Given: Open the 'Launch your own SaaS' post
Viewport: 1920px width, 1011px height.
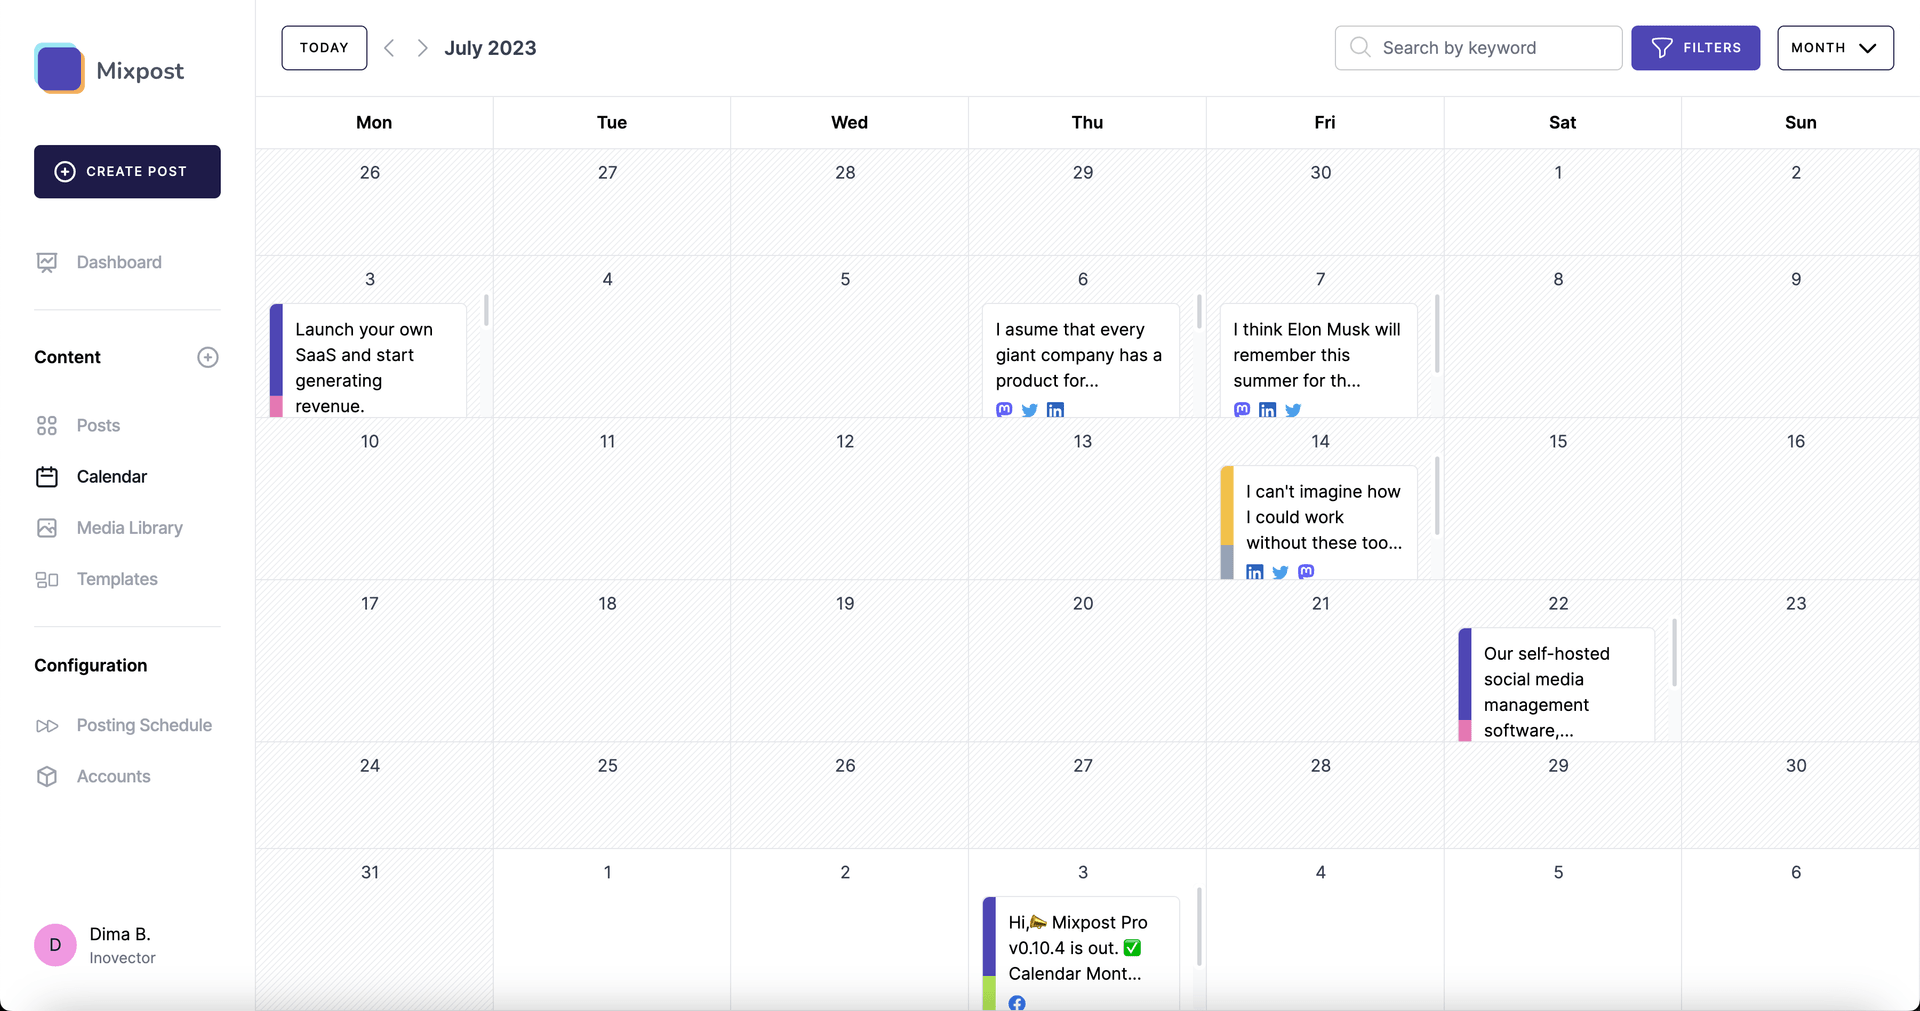Looking at the screenshot, I should (368, 361).
